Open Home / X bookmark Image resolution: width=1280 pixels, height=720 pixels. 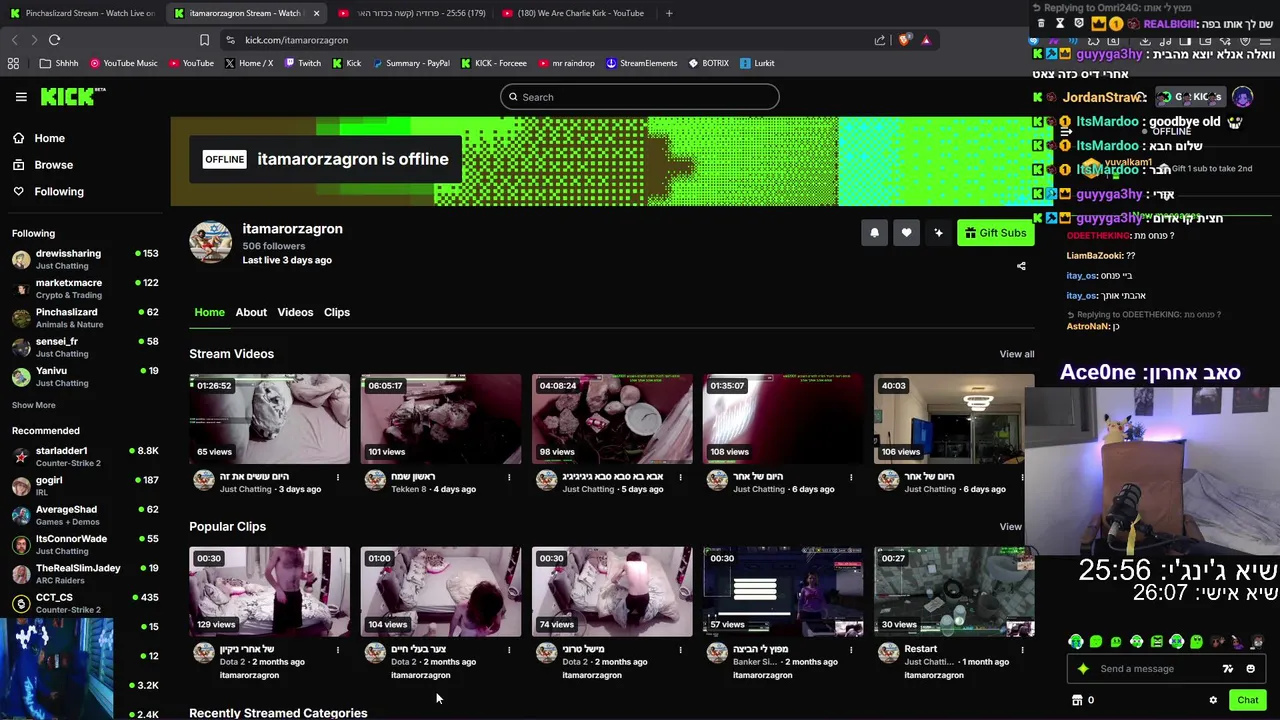click(249, 63)
